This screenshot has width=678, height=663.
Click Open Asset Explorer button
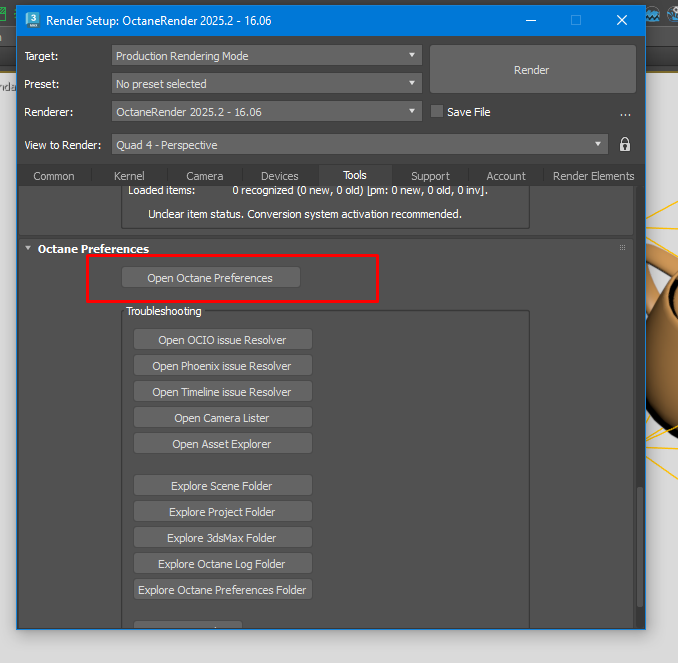223,443
